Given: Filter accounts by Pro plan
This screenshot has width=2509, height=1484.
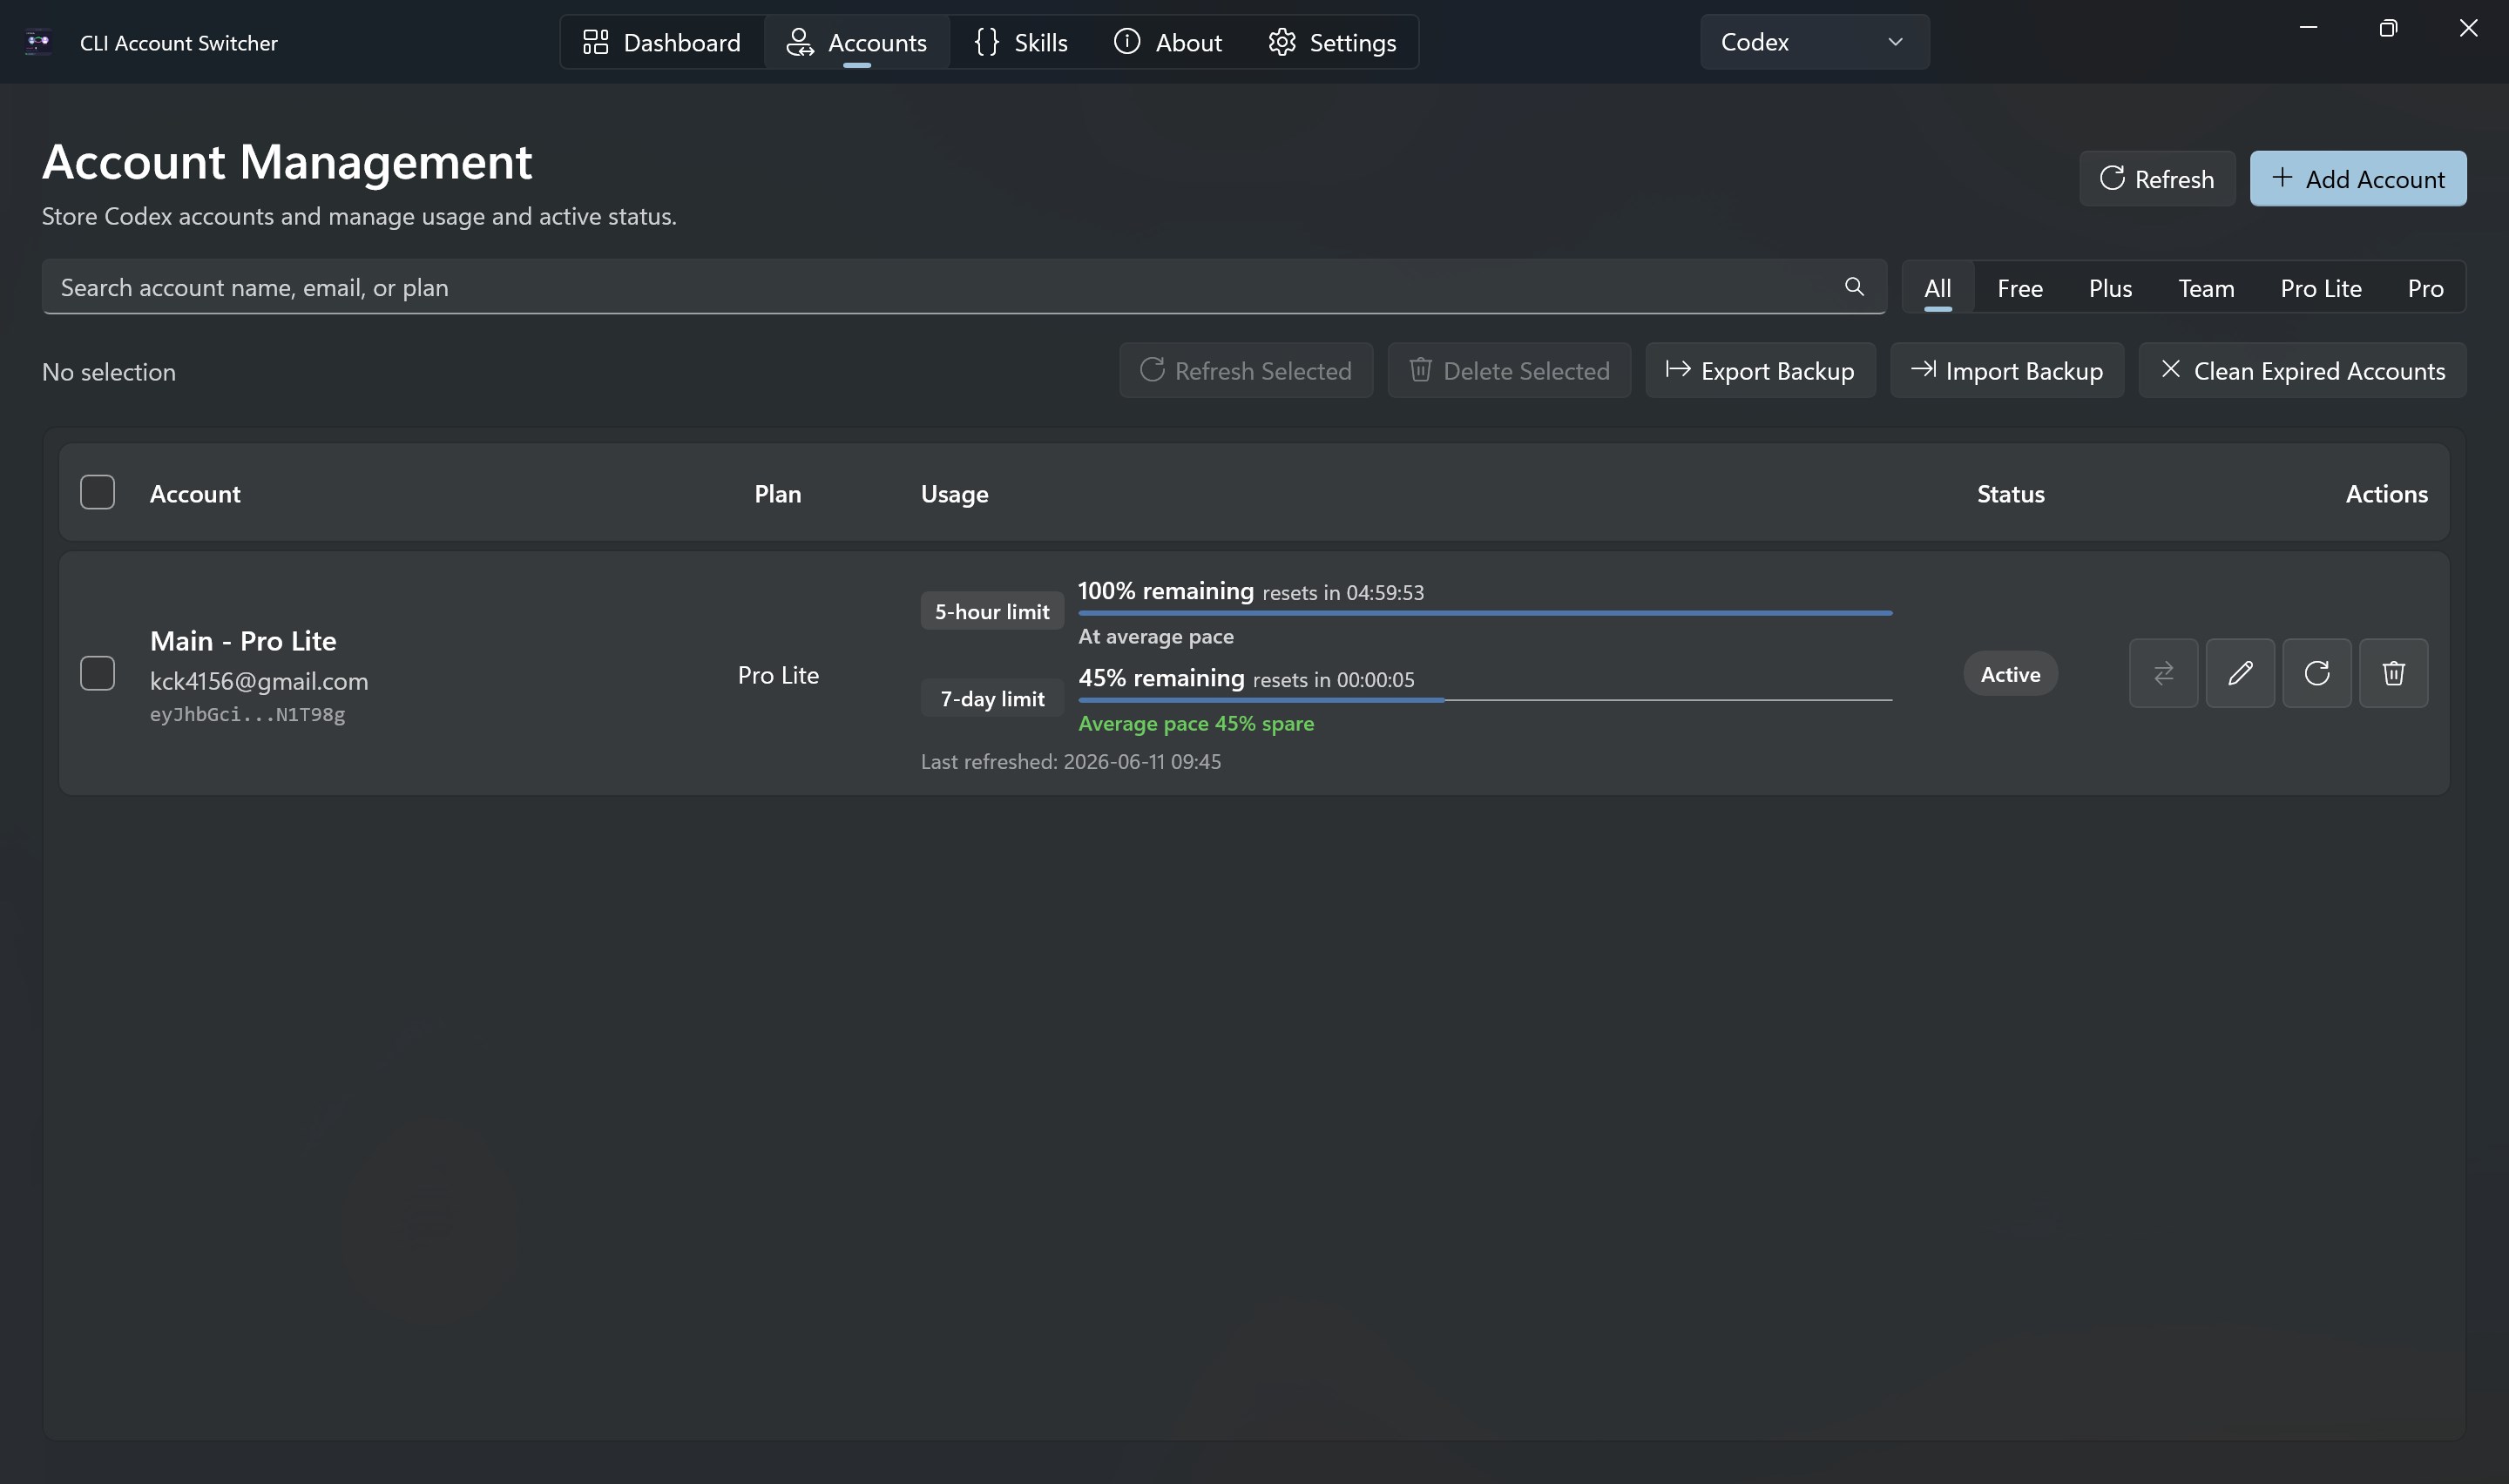Looking at the screenshot, I should point(2425,288).
